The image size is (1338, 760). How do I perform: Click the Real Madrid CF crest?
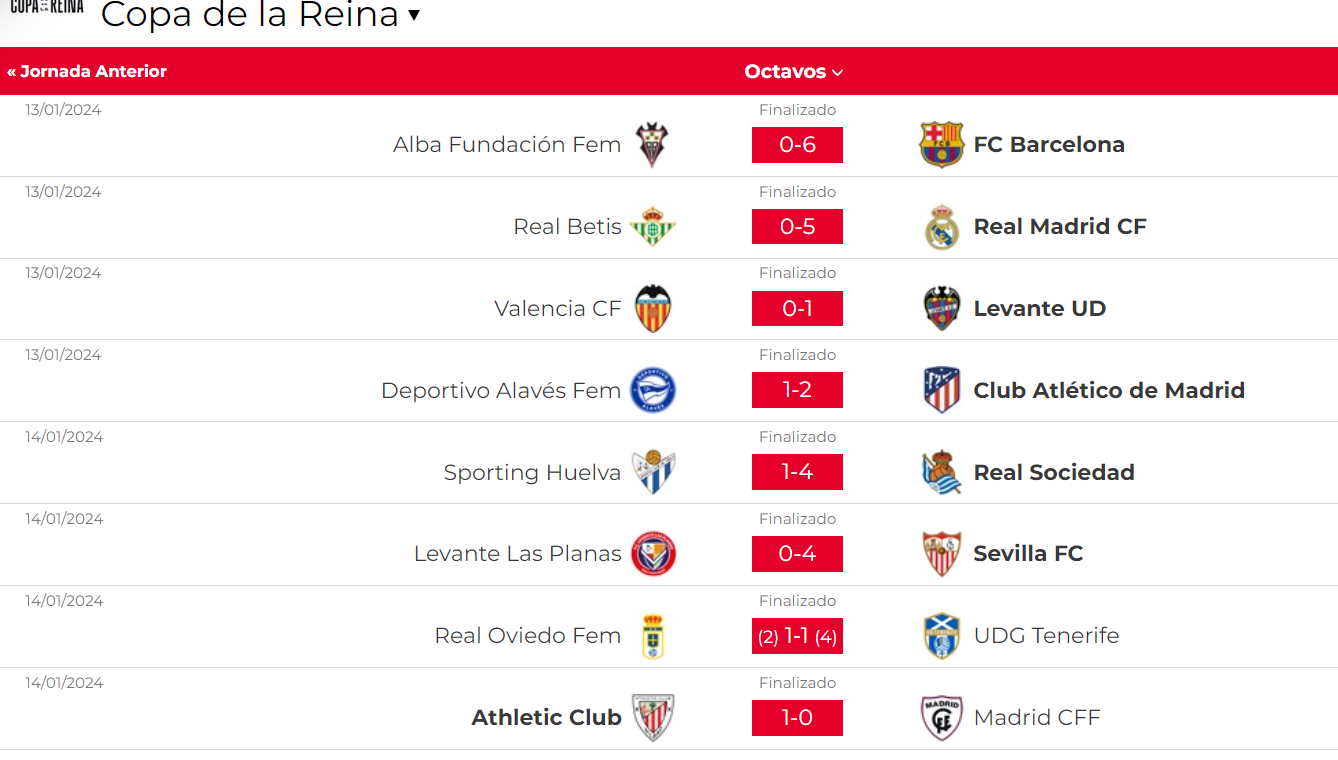pos(941,227)
